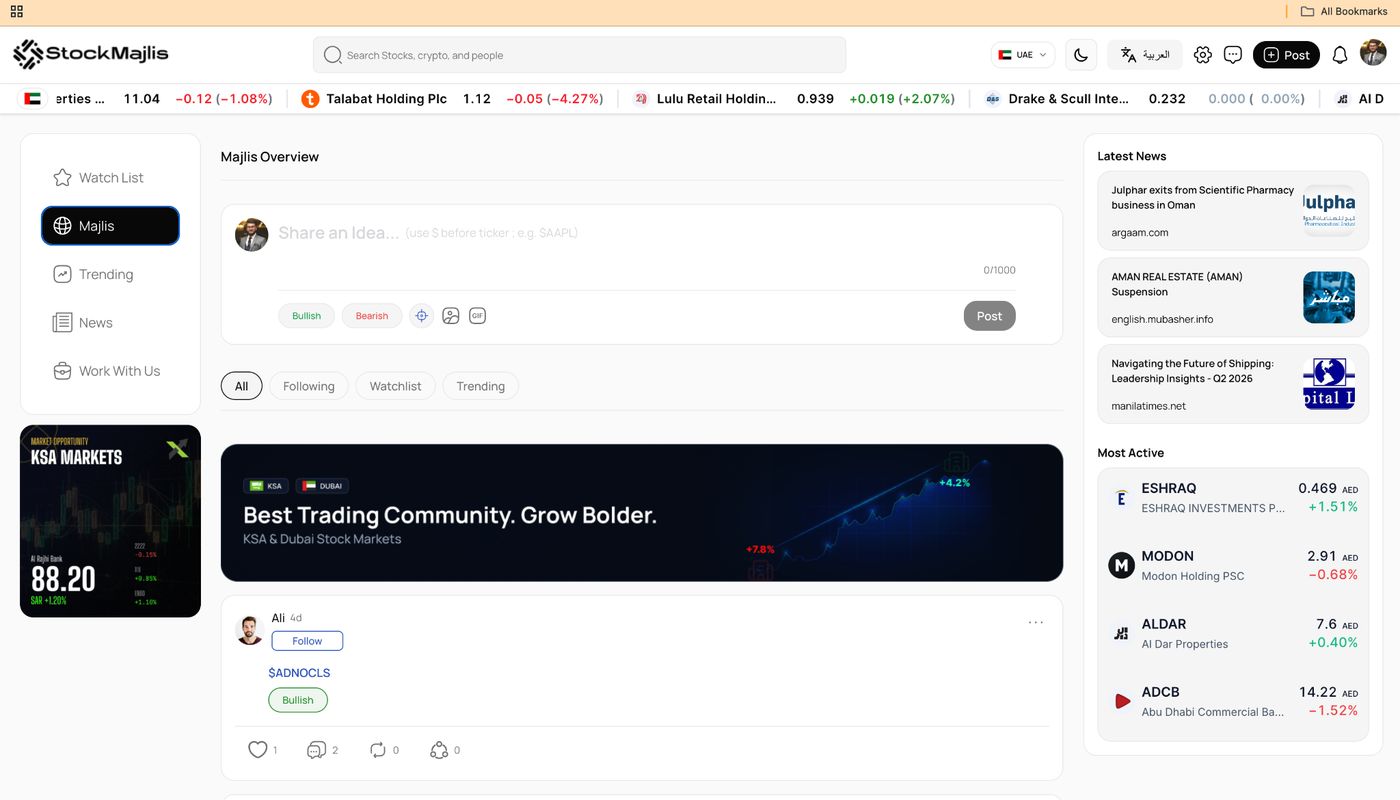Open Ali's profile picture
Screen dimensions: 1400x800
click(x=249, y=630)
